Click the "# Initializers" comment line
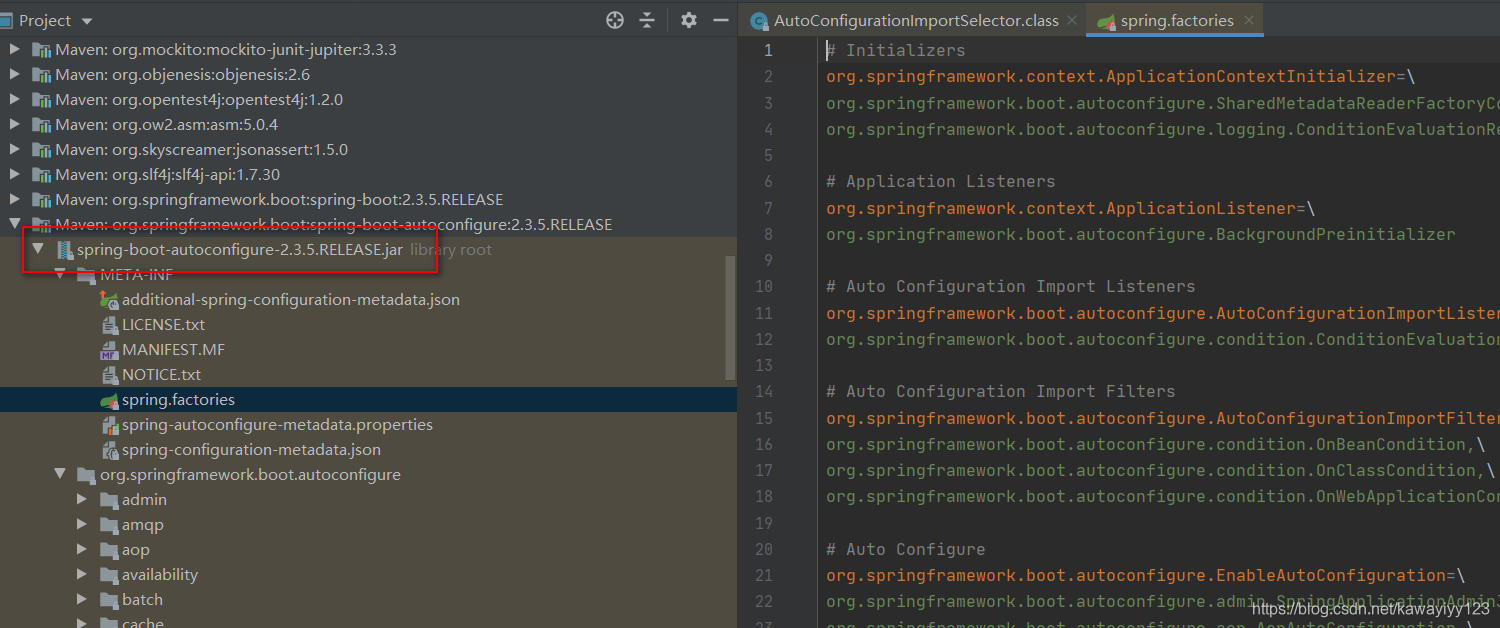Image resolution: width=1500 pixels, height=628 pixels. point(895,50)
